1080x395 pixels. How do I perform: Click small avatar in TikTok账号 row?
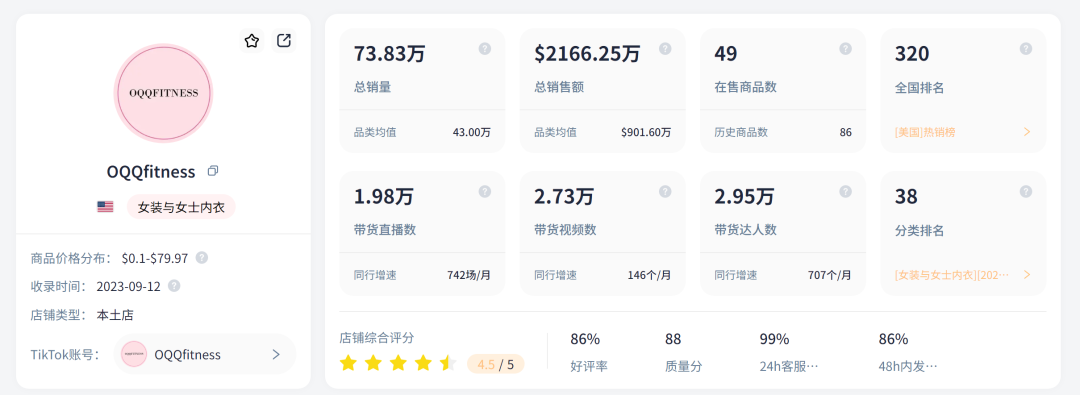tap(134, 354)
